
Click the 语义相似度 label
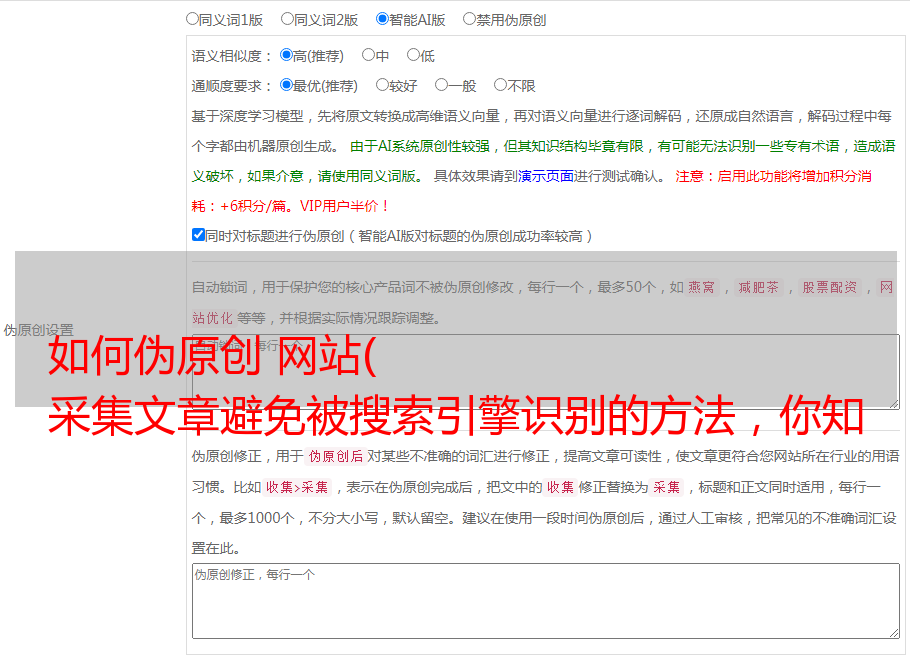click(x=231, y=56)
